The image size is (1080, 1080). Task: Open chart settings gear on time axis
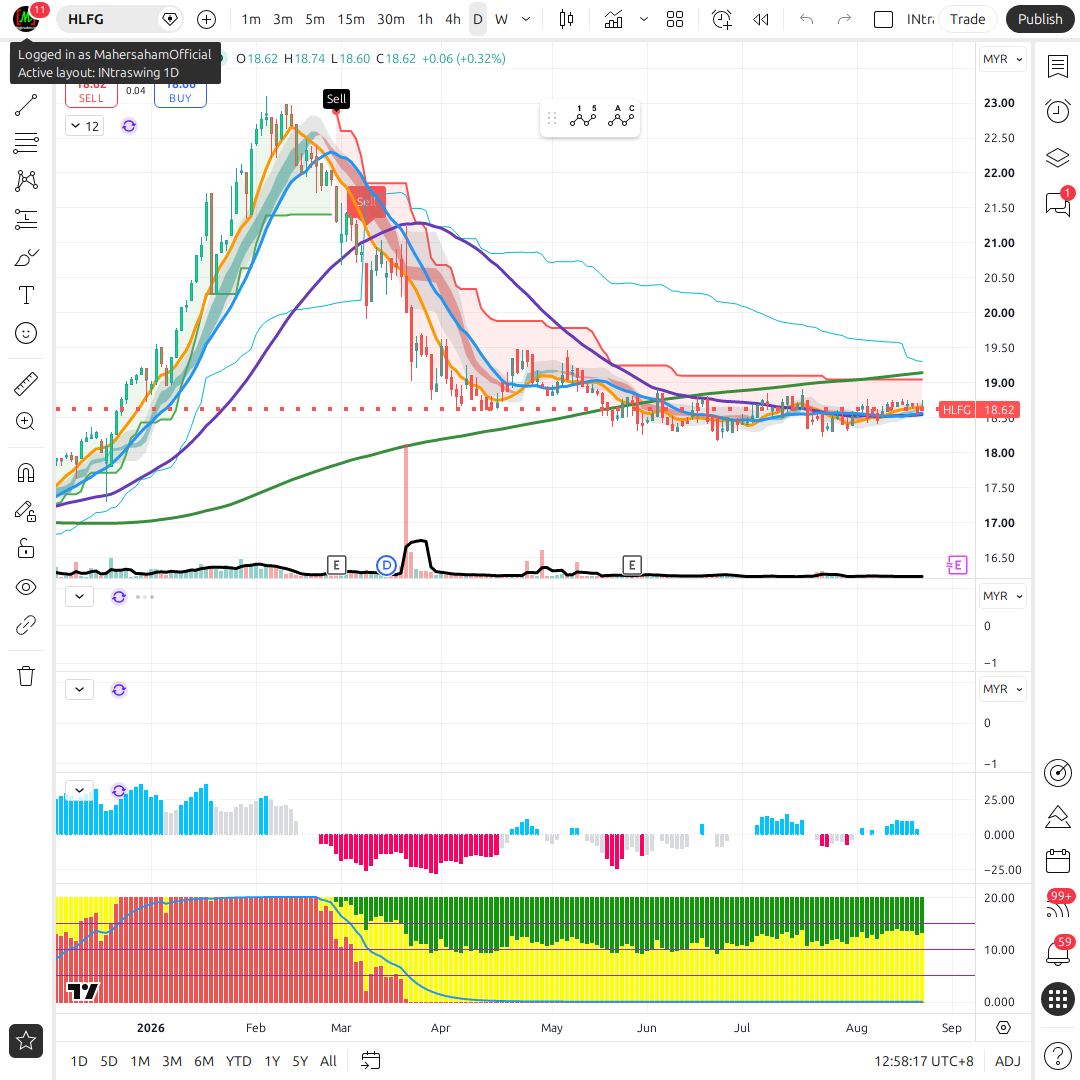pos(1004,1028)
